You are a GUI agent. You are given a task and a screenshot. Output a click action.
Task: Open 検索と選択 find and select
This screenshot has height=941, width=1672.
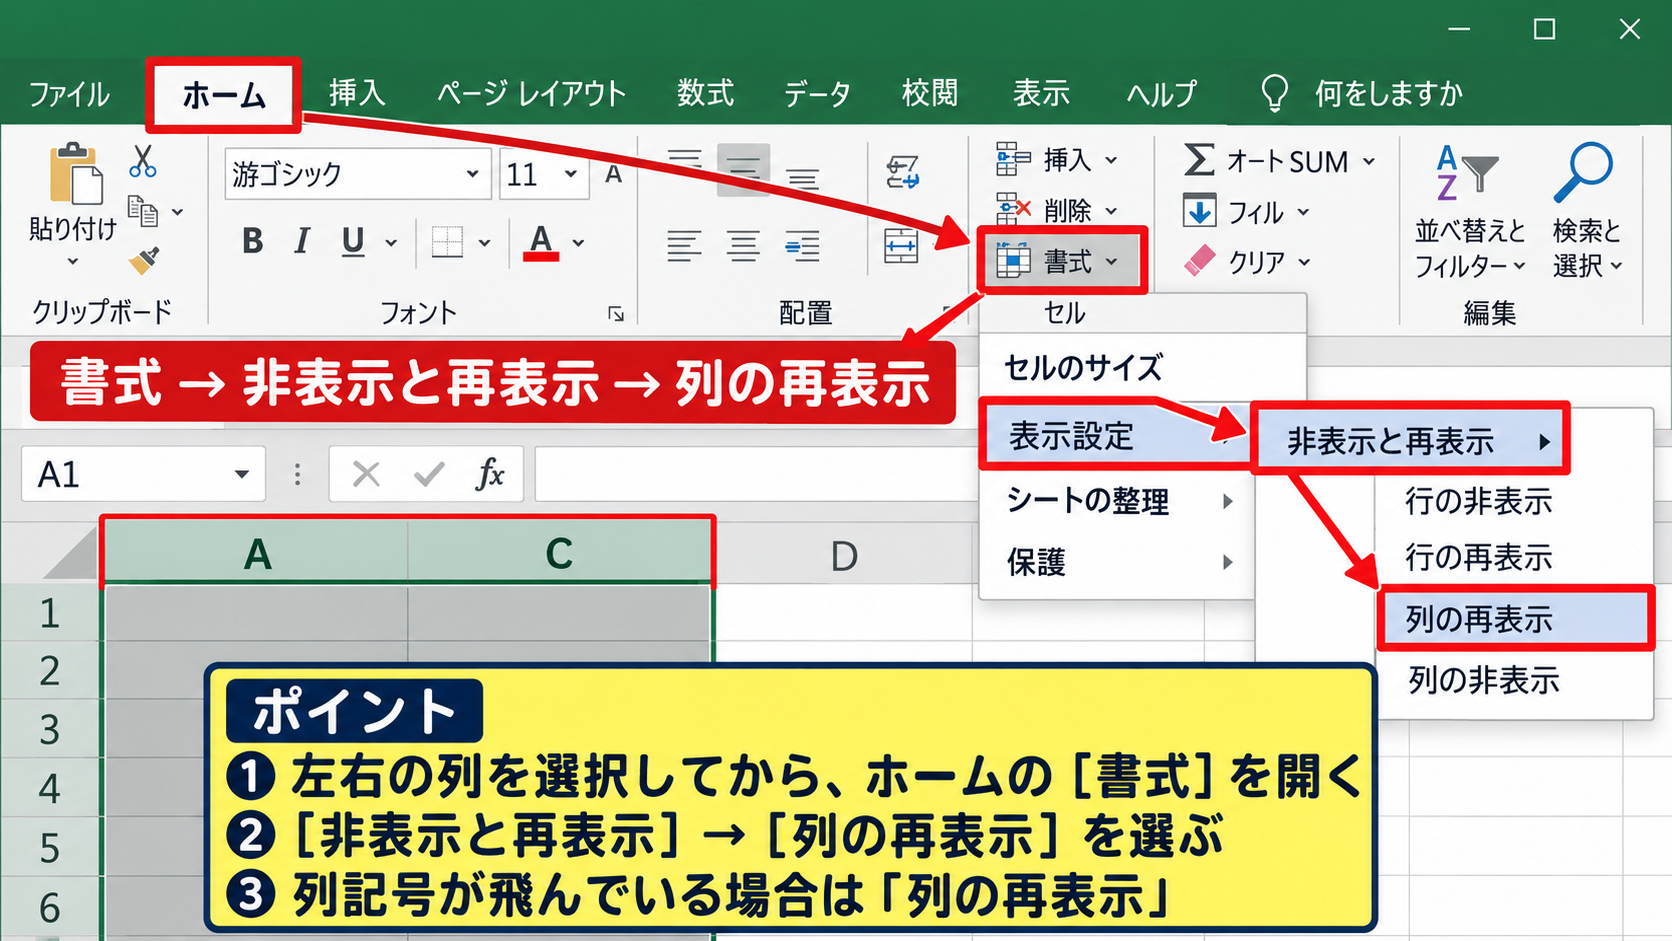[x=1586, y=211]
